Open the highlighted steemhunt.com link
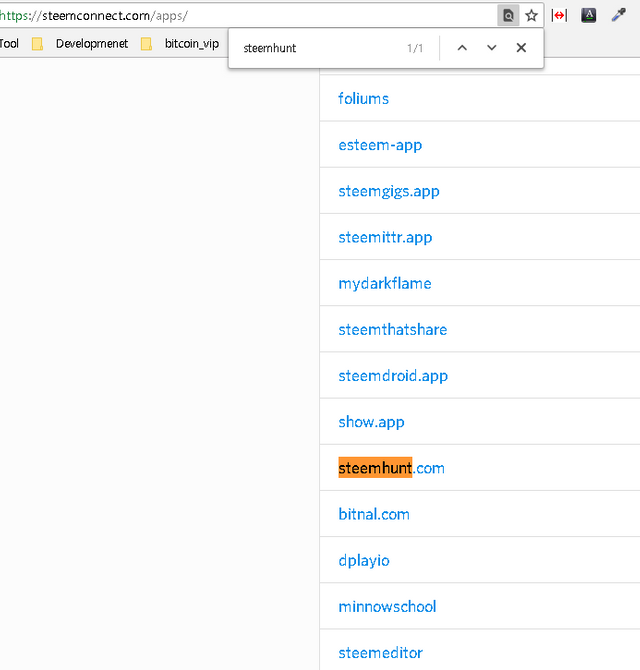Image resolution: width=640 pixels, height=670 pixels. pyautogui.click(x=391, y=468)
